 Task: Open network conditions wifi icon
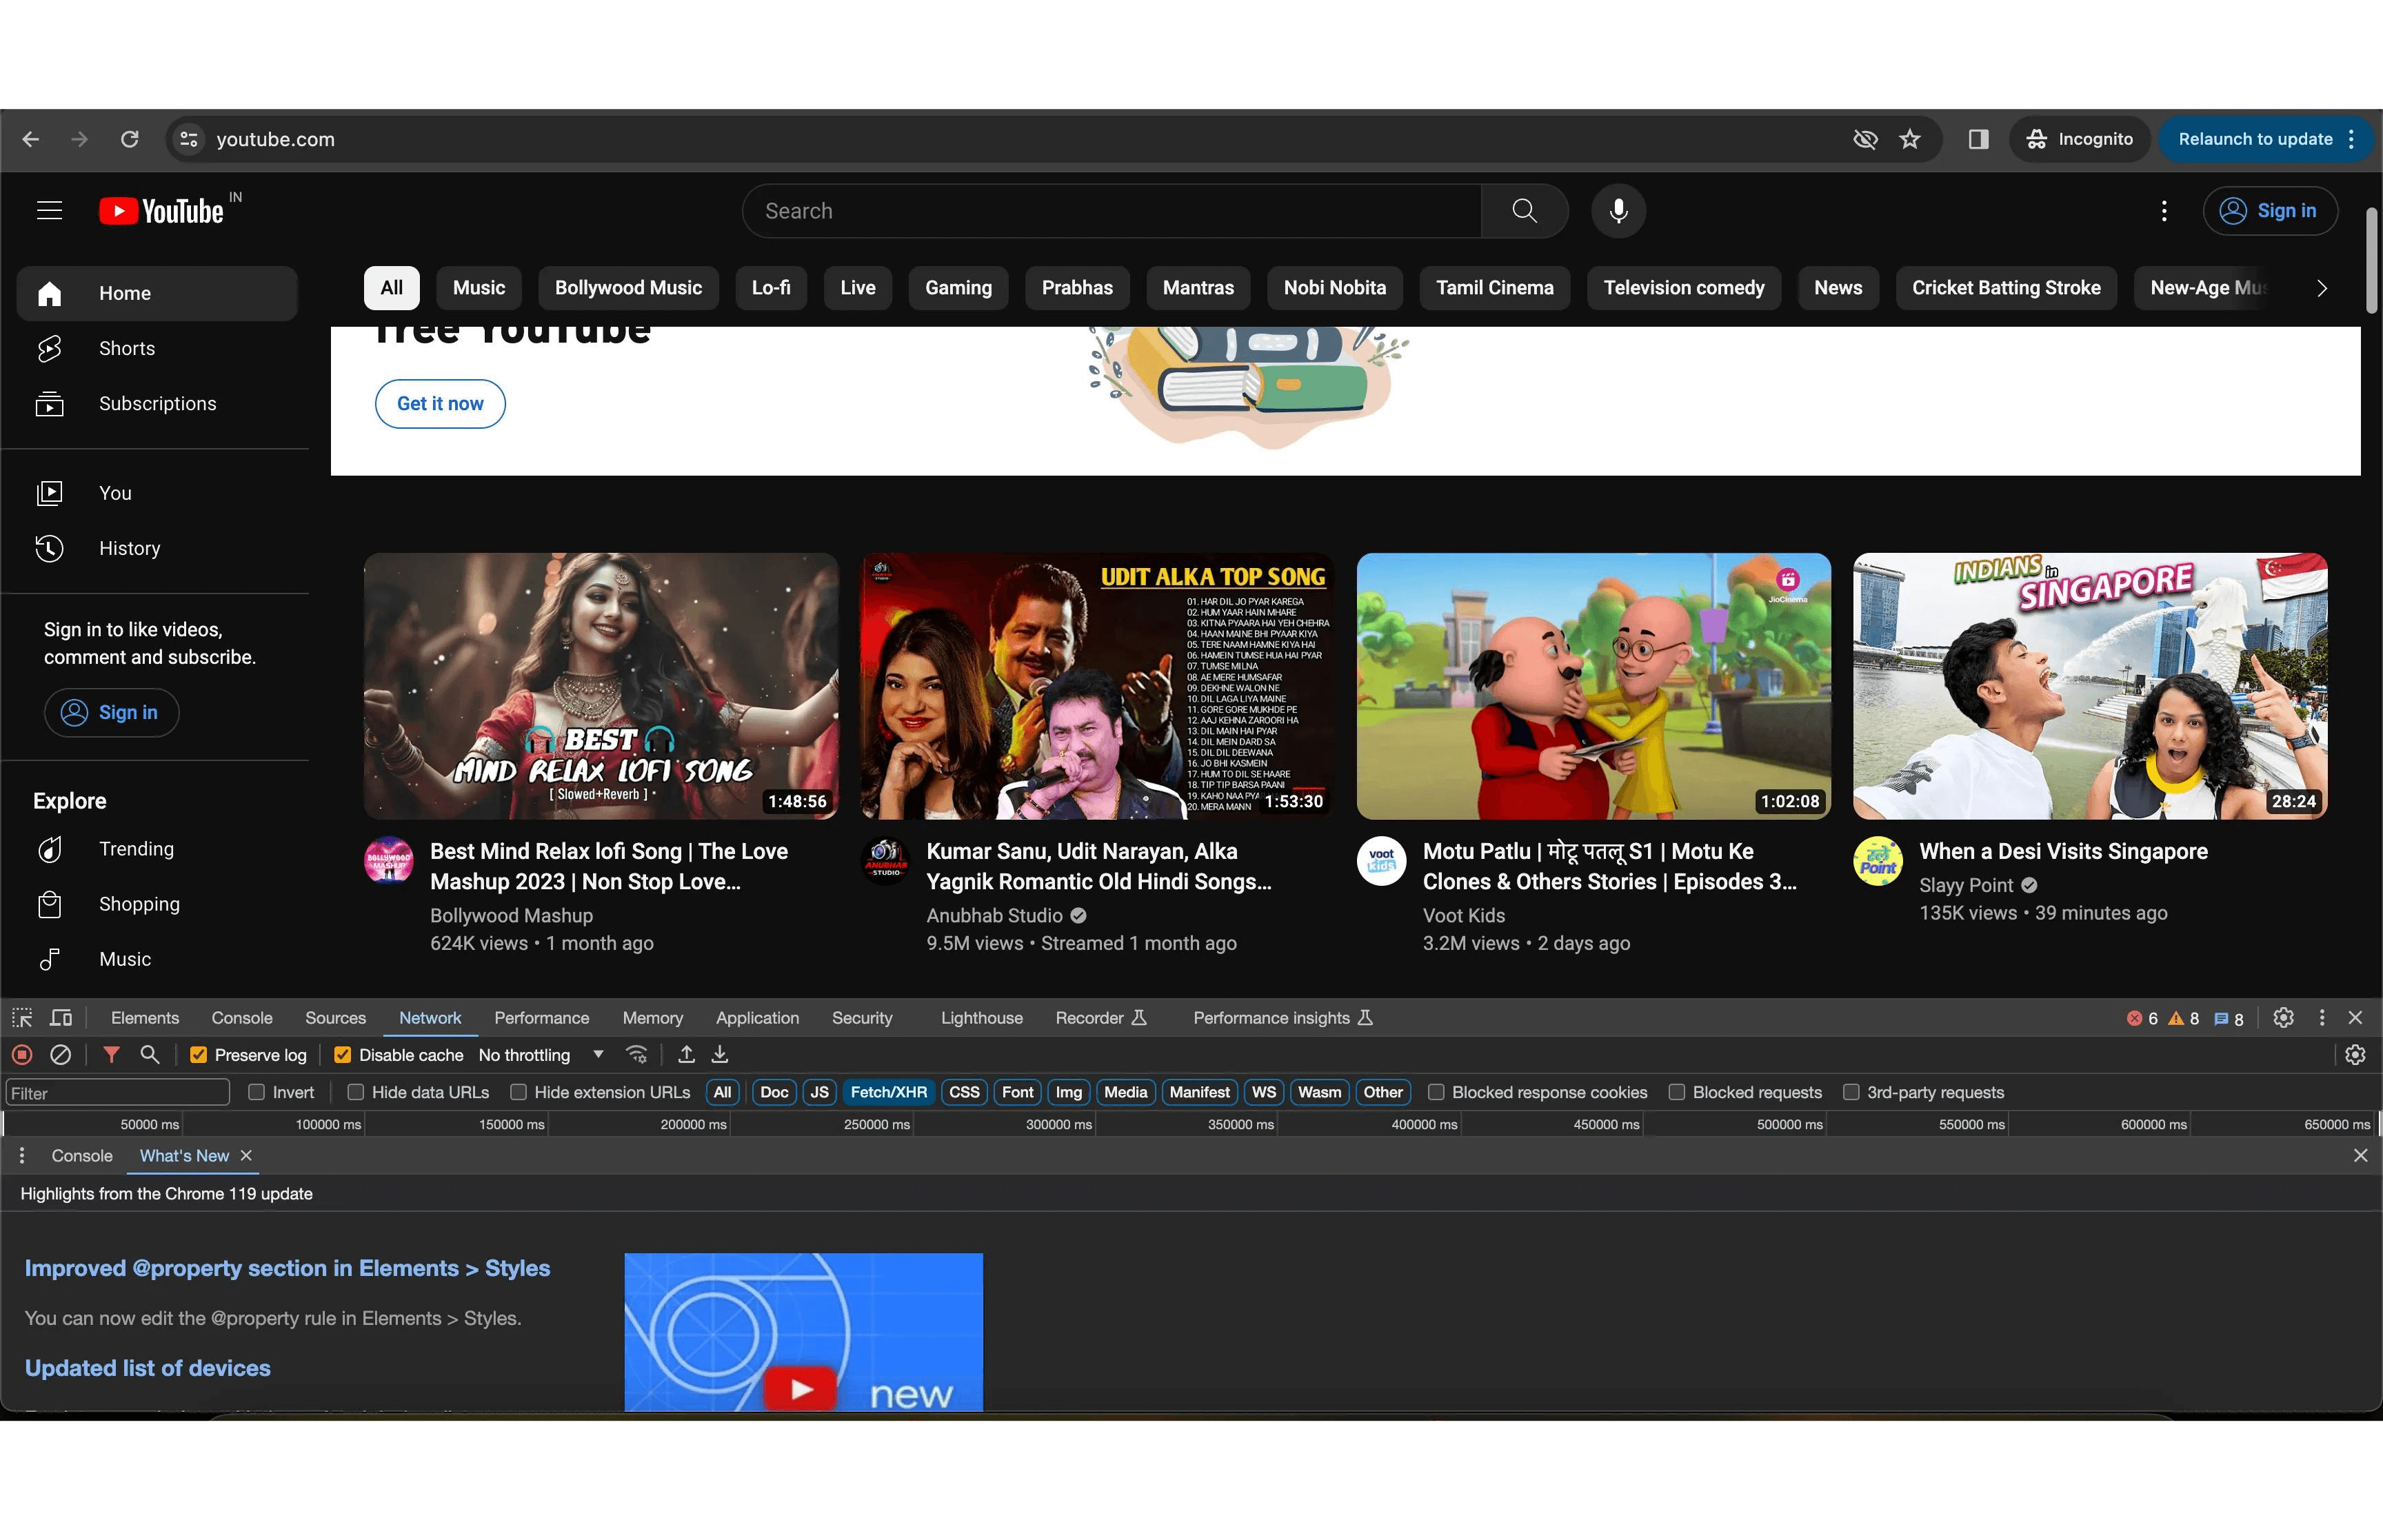637,1055
